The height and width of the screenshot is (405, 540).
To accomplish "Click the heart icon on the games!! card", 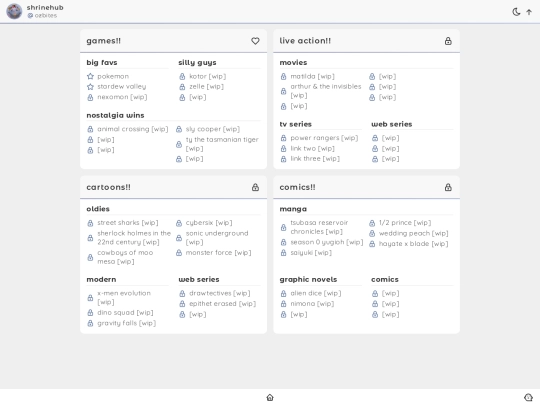I will tap(255, 41).
